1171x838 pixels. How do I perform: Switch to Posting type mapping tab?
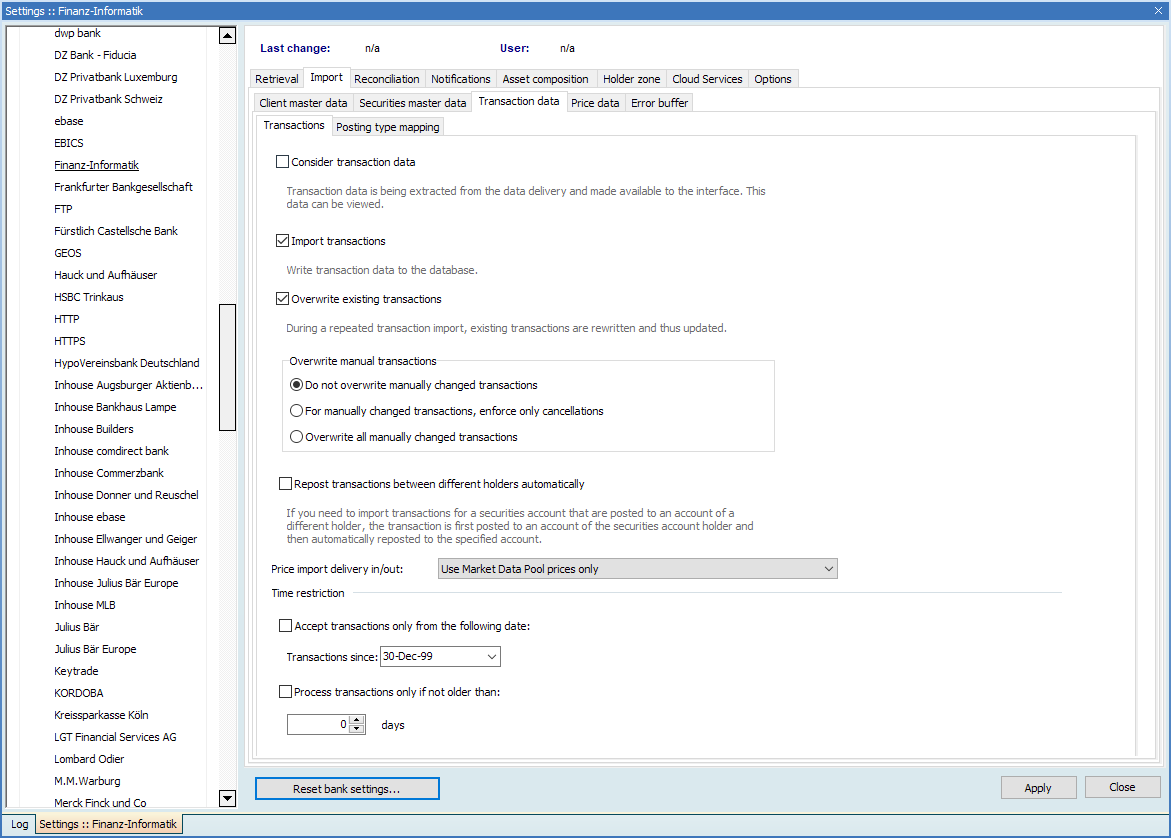click(x=387, y=127)
